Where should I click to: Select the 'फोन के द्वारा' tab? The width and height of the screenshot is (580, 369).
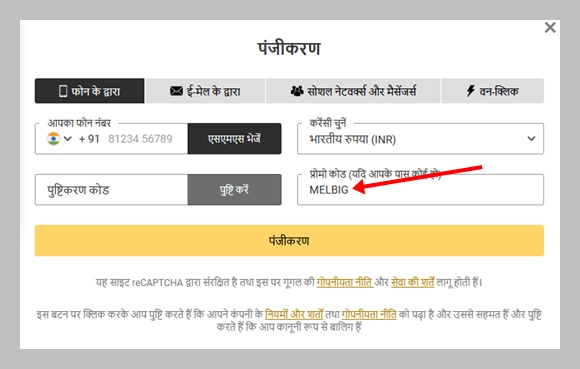[90, 91]
